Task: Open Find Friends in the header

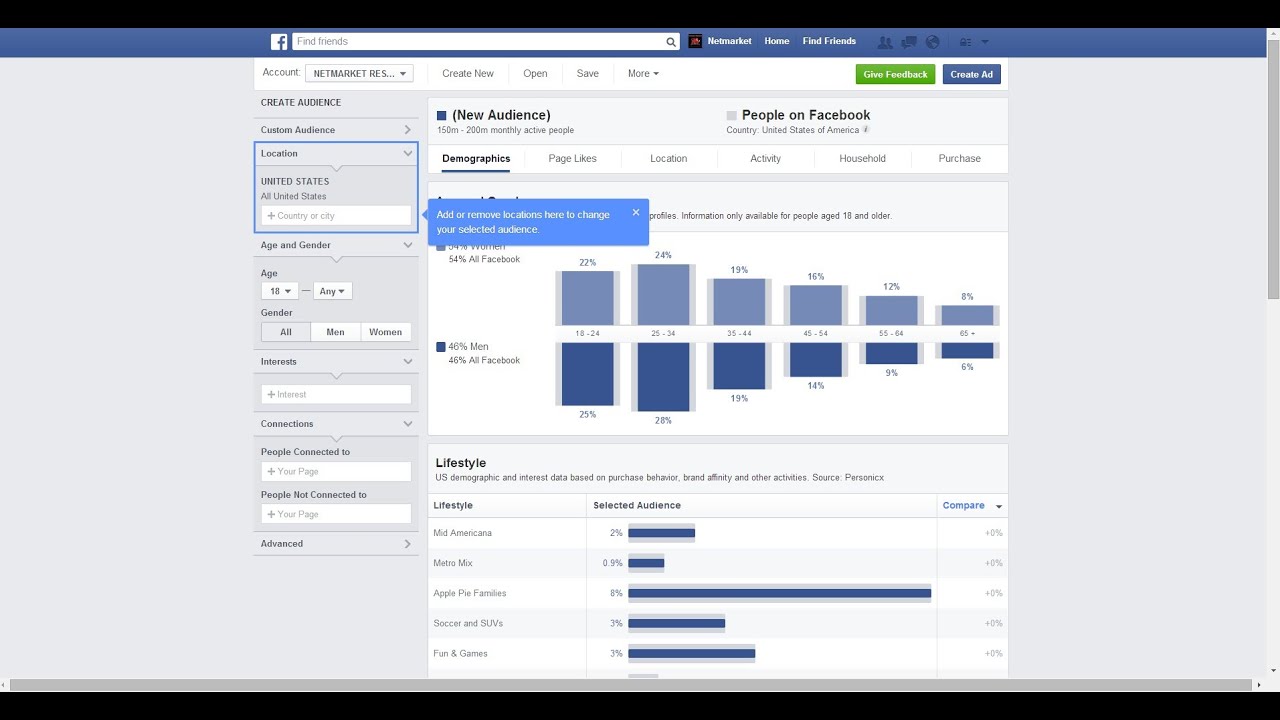Action: (x=829, y=42)
